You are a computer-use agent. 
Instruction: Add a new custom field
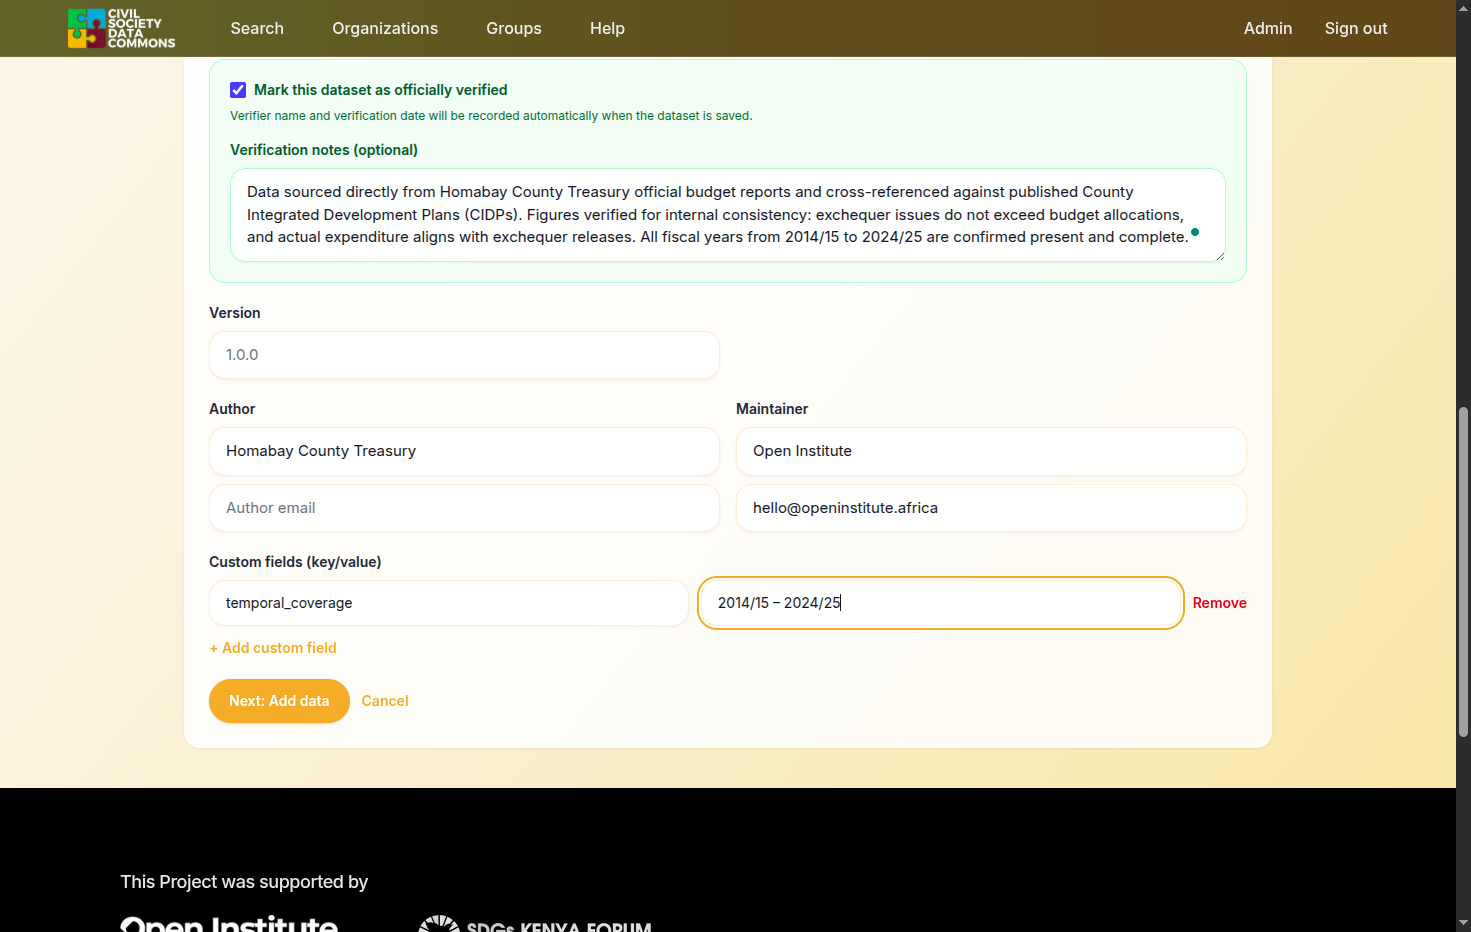[x=273, y=648]
